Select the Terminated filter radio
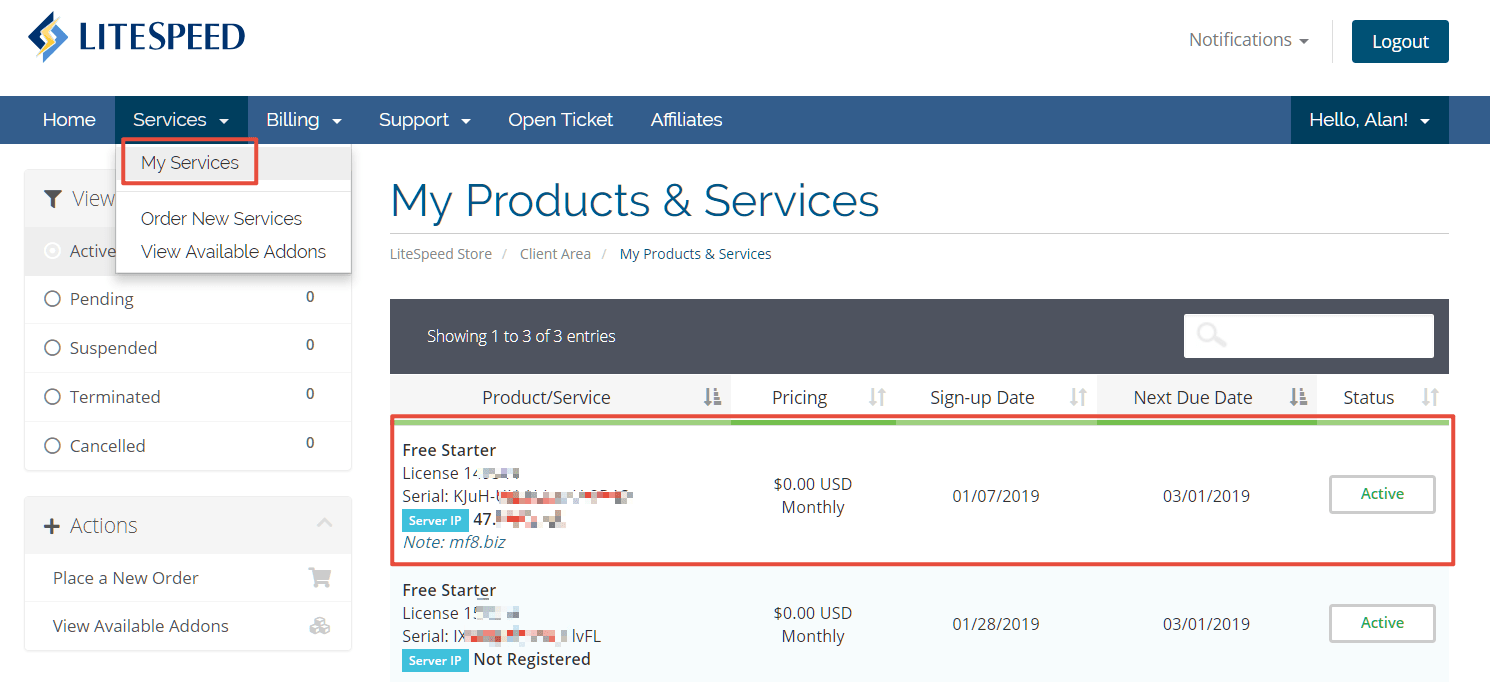 tap(53, 397)
